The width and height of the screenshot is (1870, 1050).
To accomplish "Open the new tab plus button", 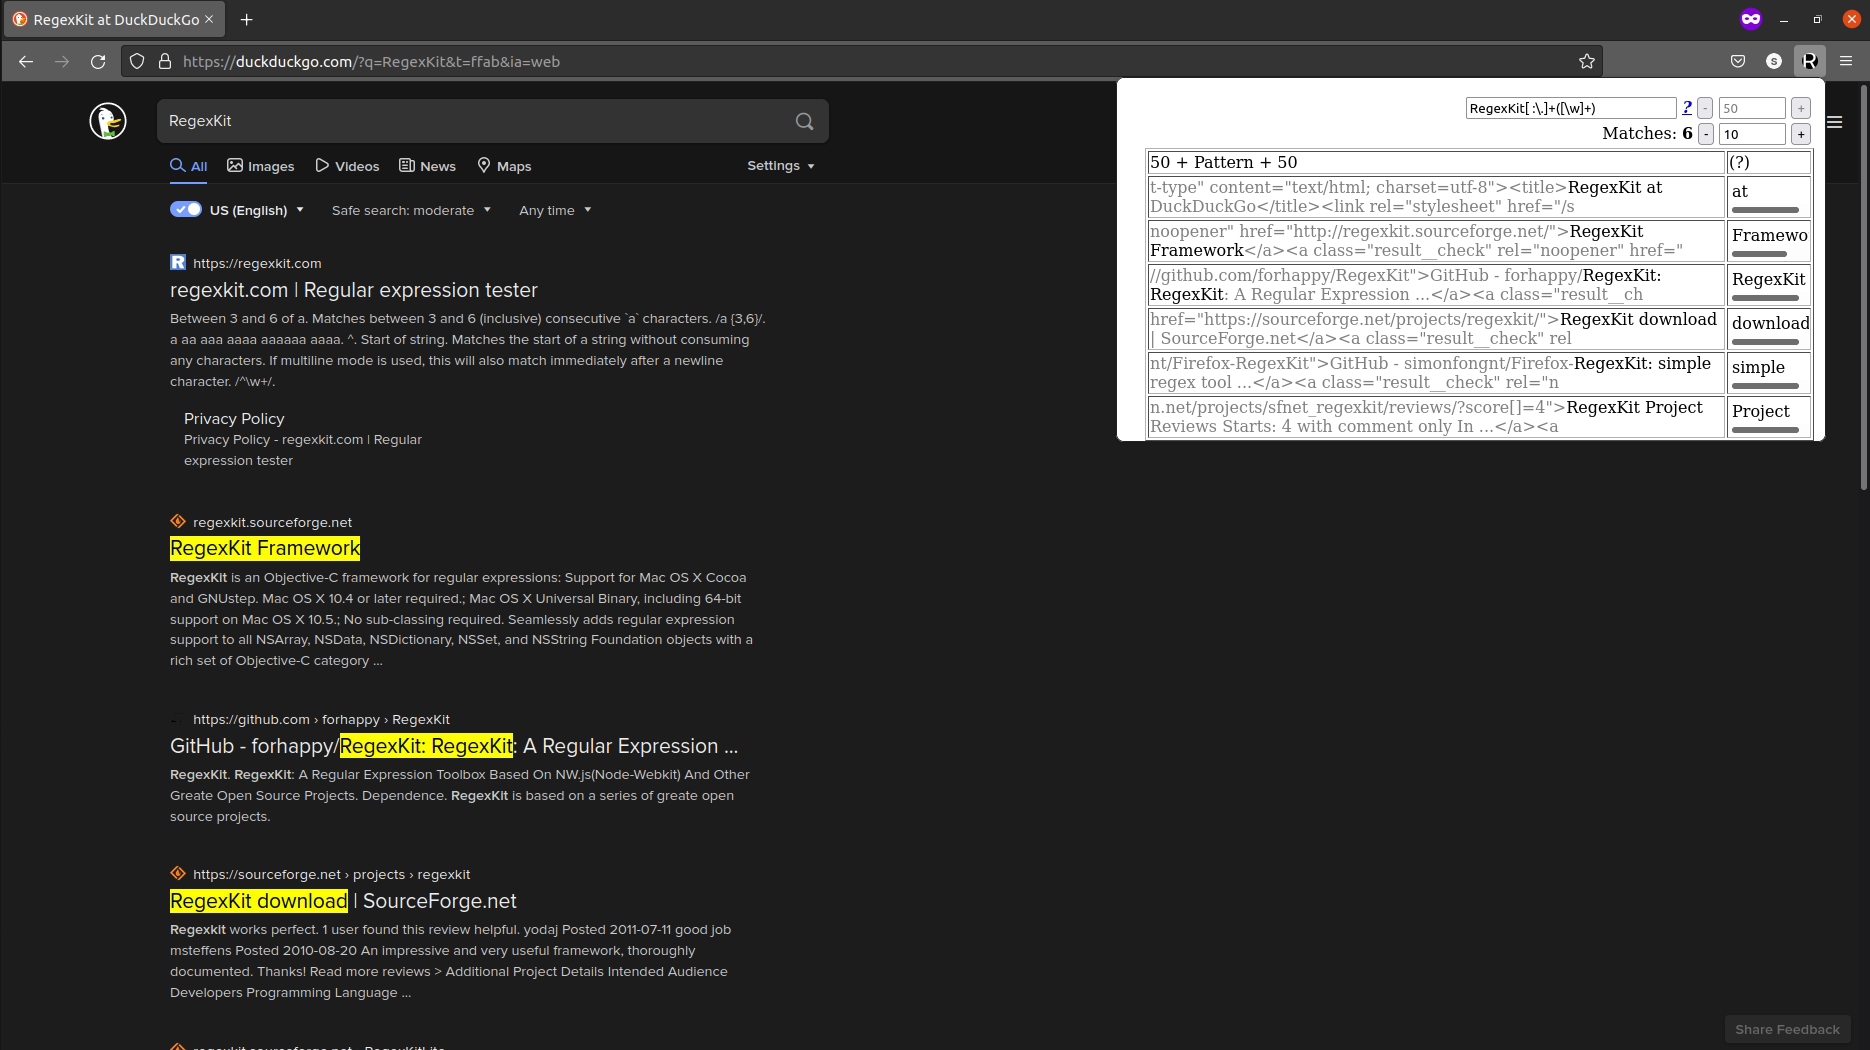I will pos(247,19).
